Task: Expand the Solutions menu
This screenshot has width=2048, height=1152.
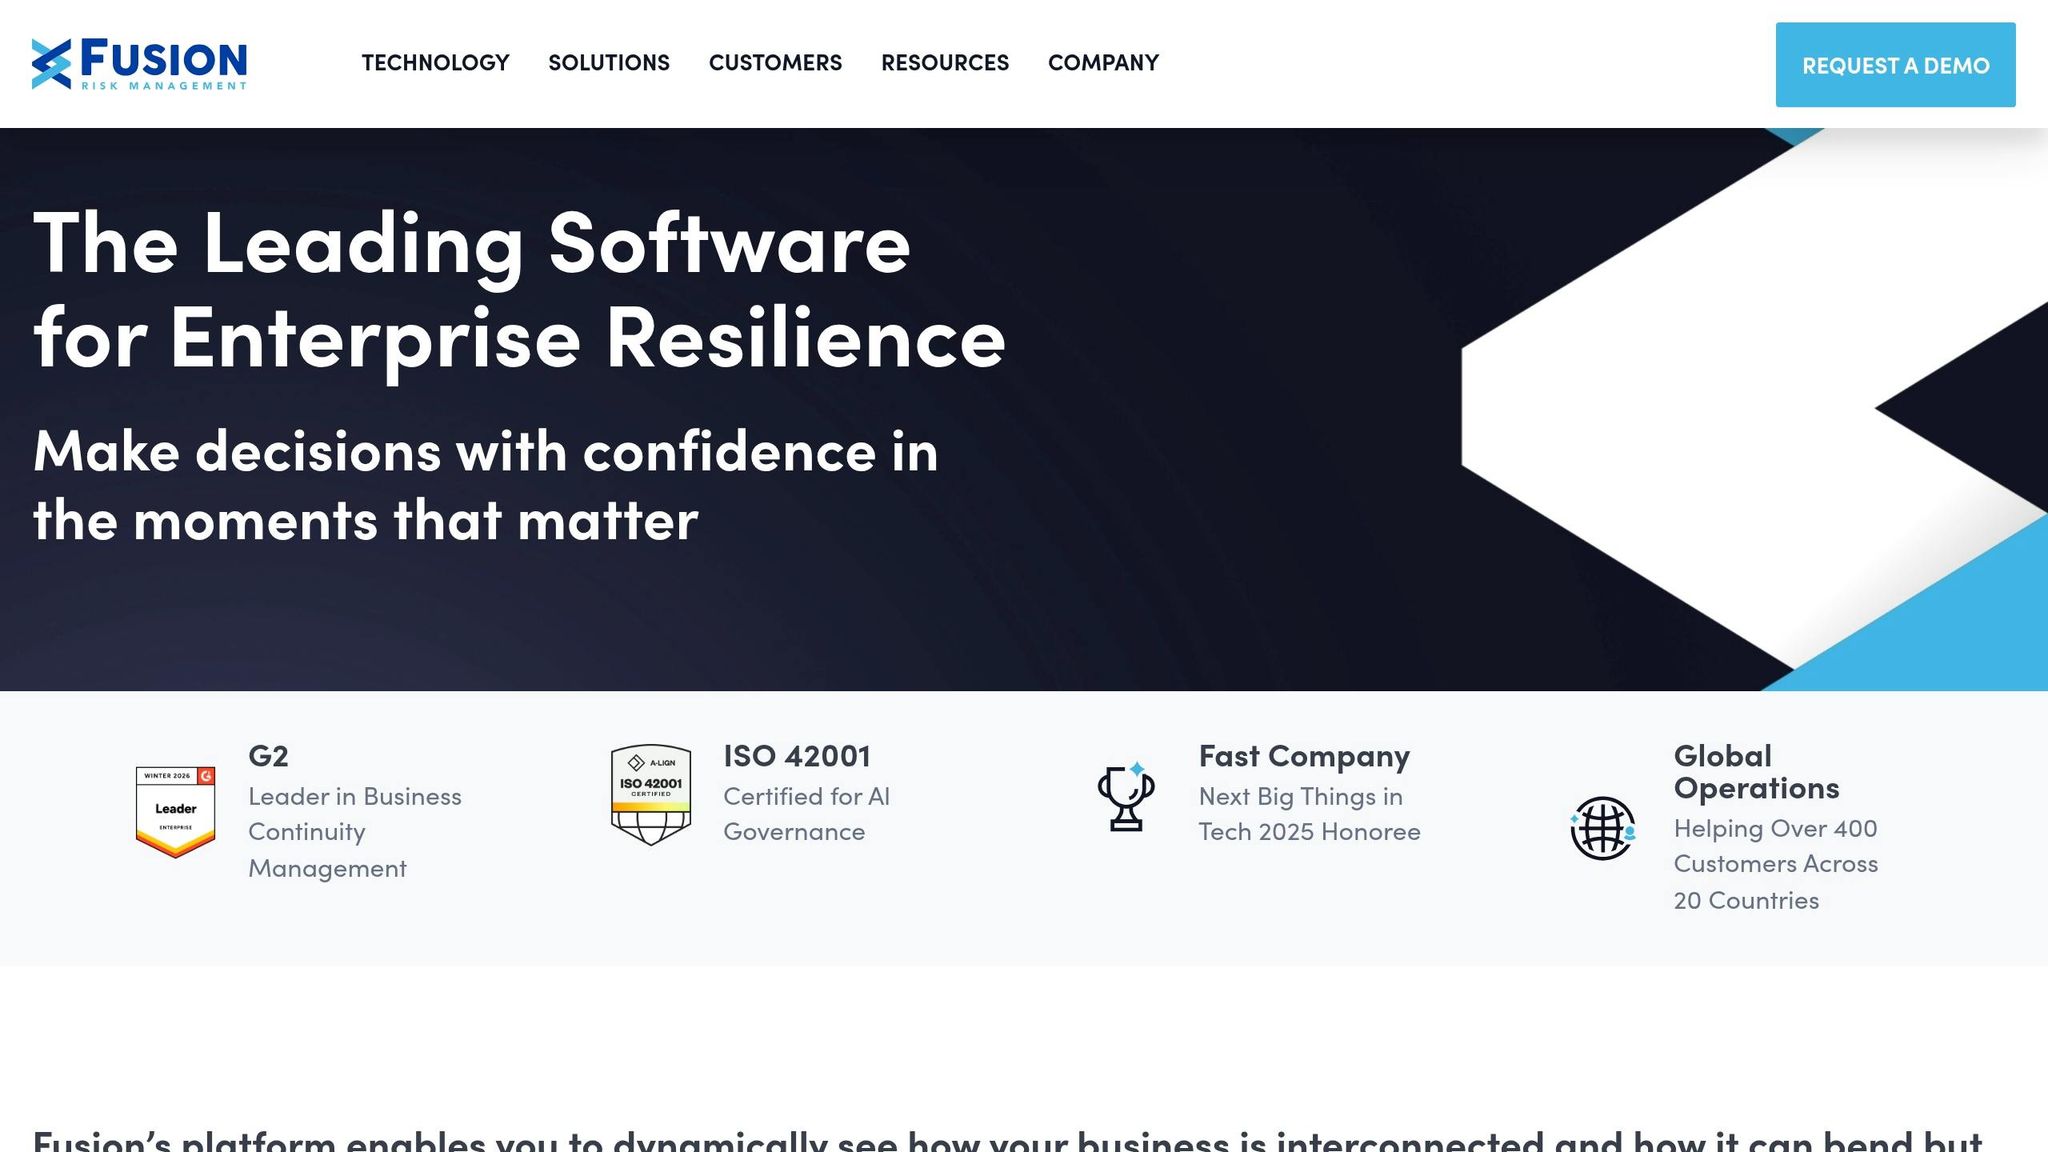Action: (609, 63)
